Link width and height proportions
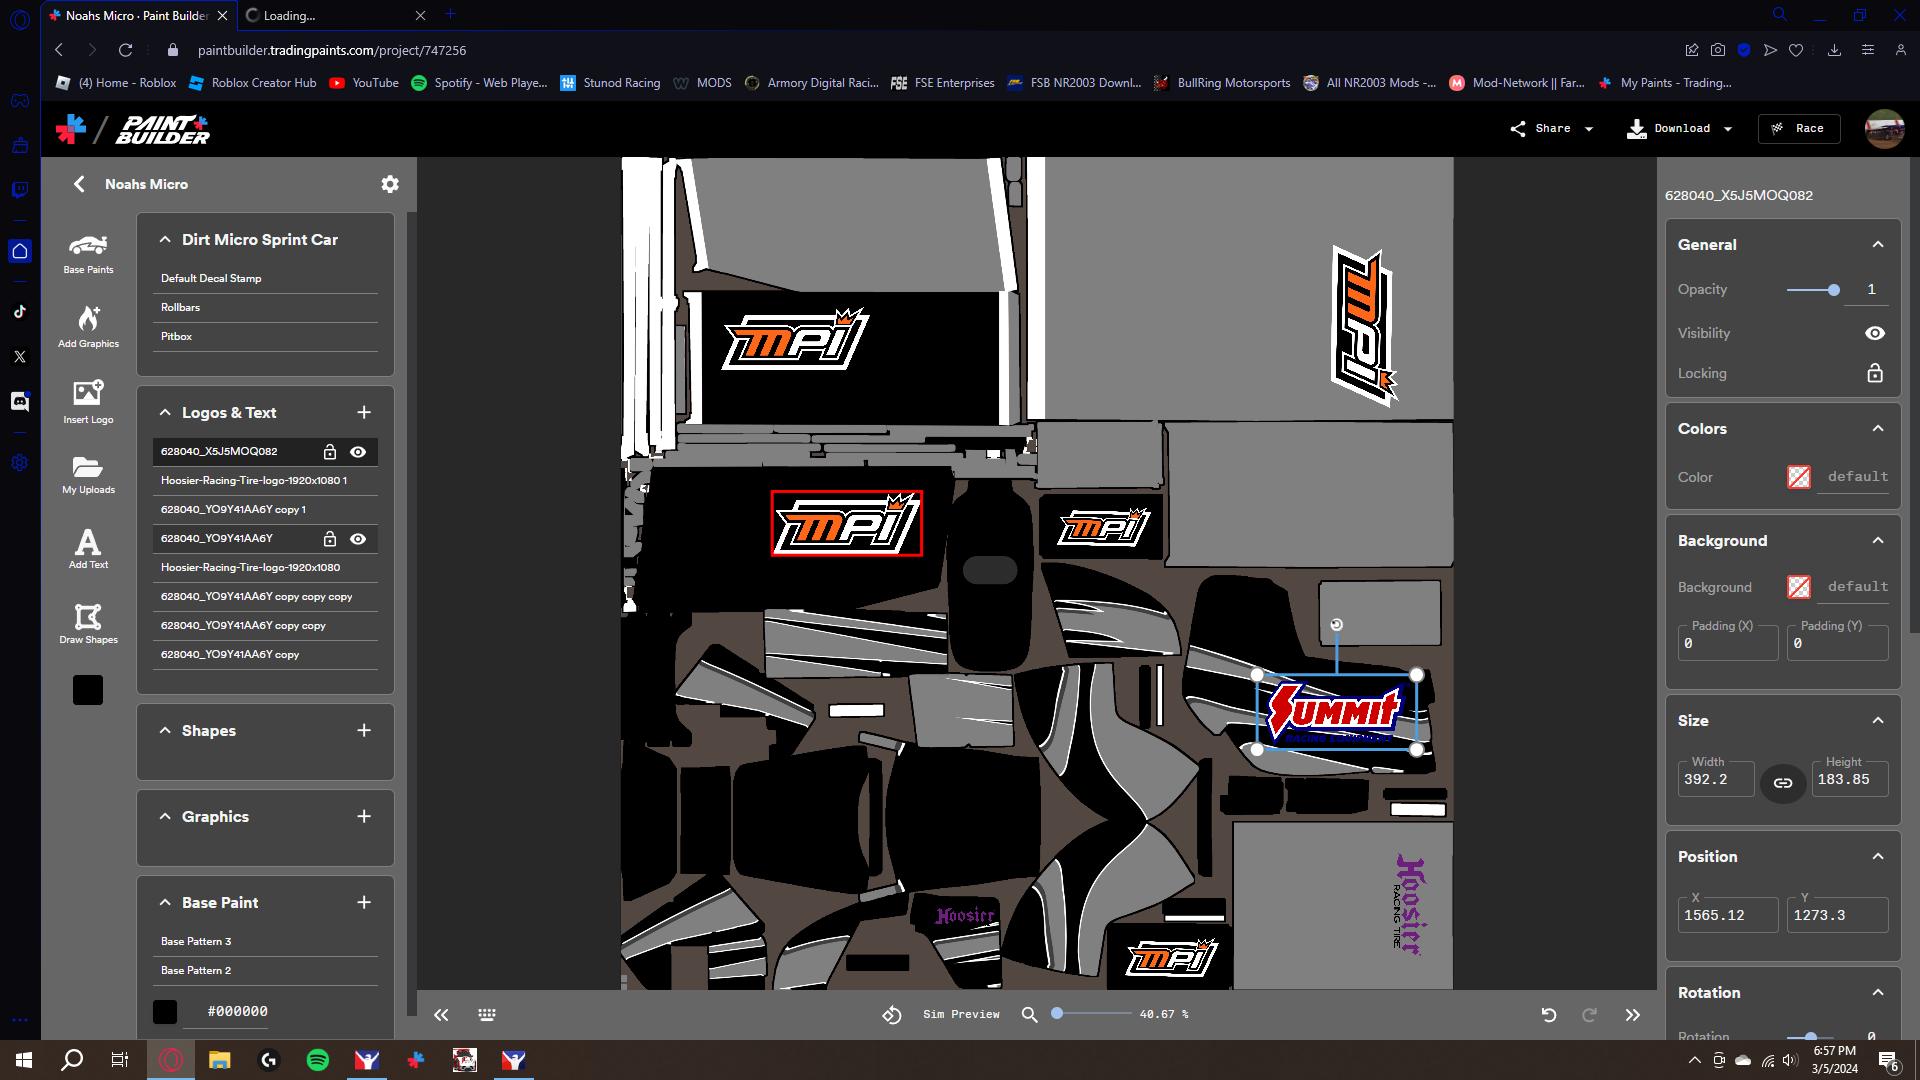1920x1080 pixels. tap(1783, 783)
